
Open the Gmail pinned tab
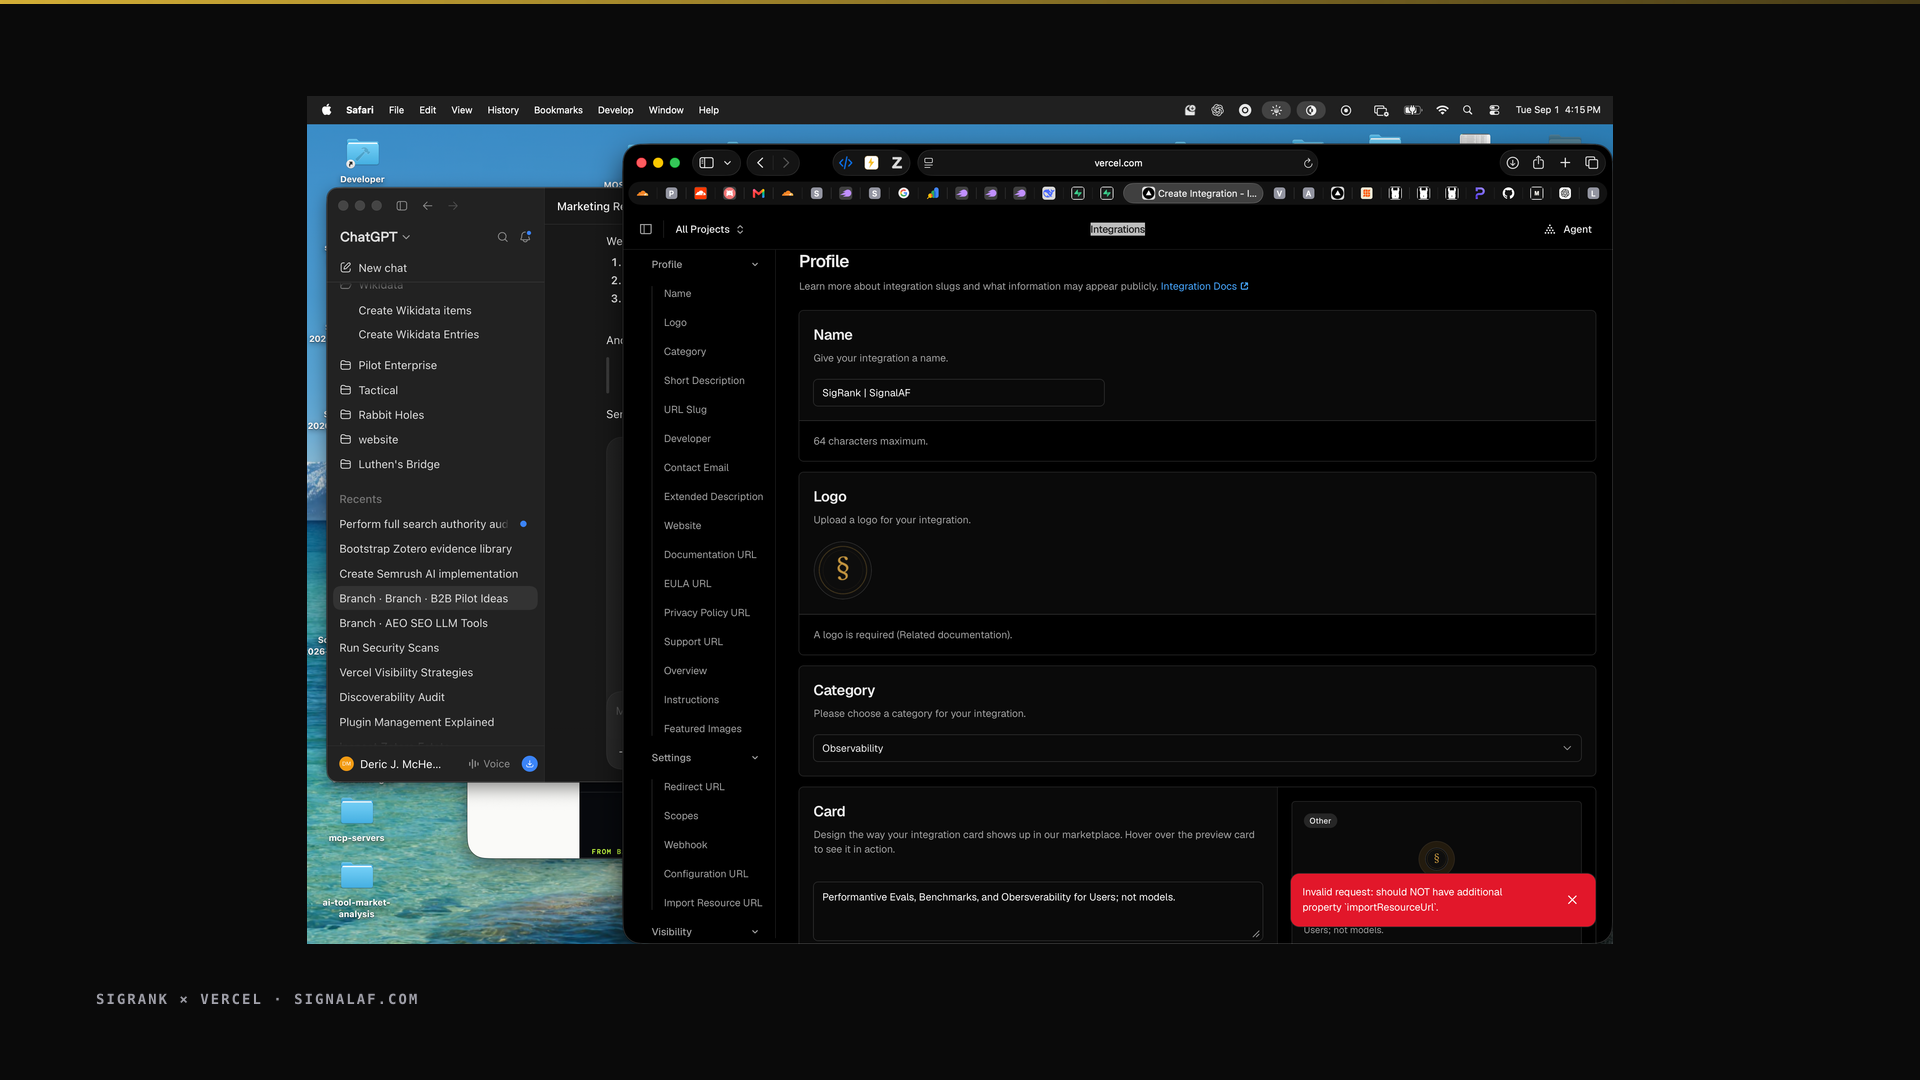758,193
